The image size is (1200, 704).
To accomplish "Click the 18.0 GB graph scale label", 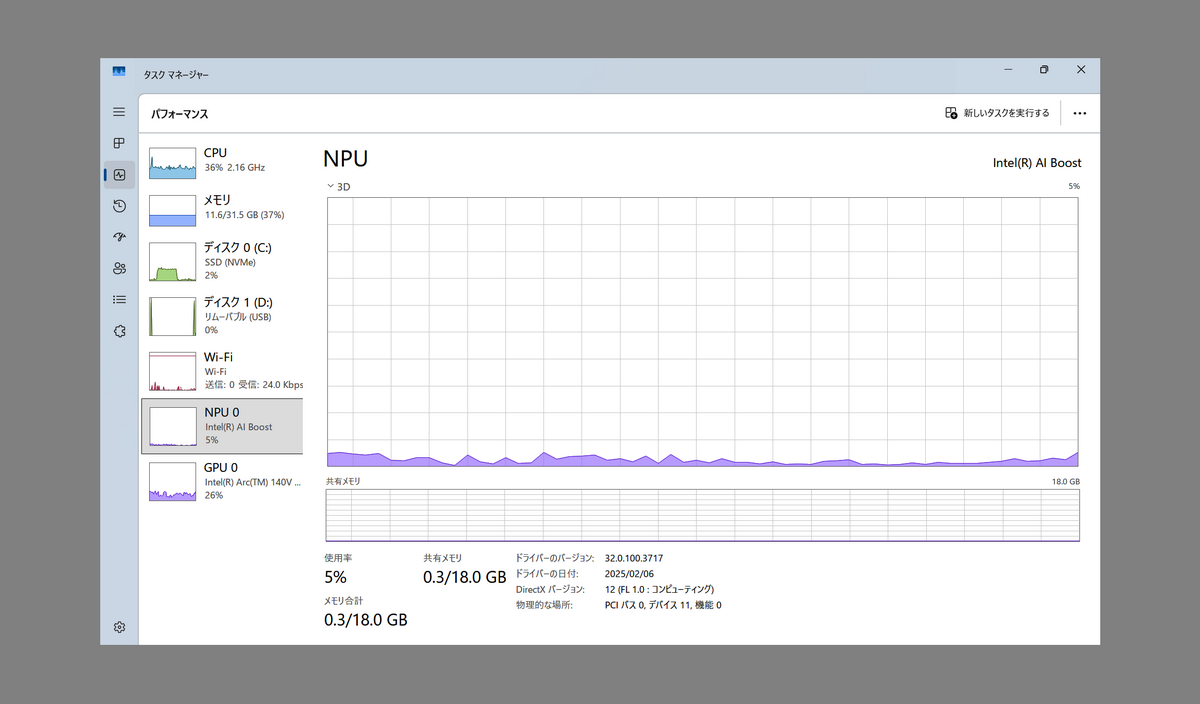I will (1065, 482).
